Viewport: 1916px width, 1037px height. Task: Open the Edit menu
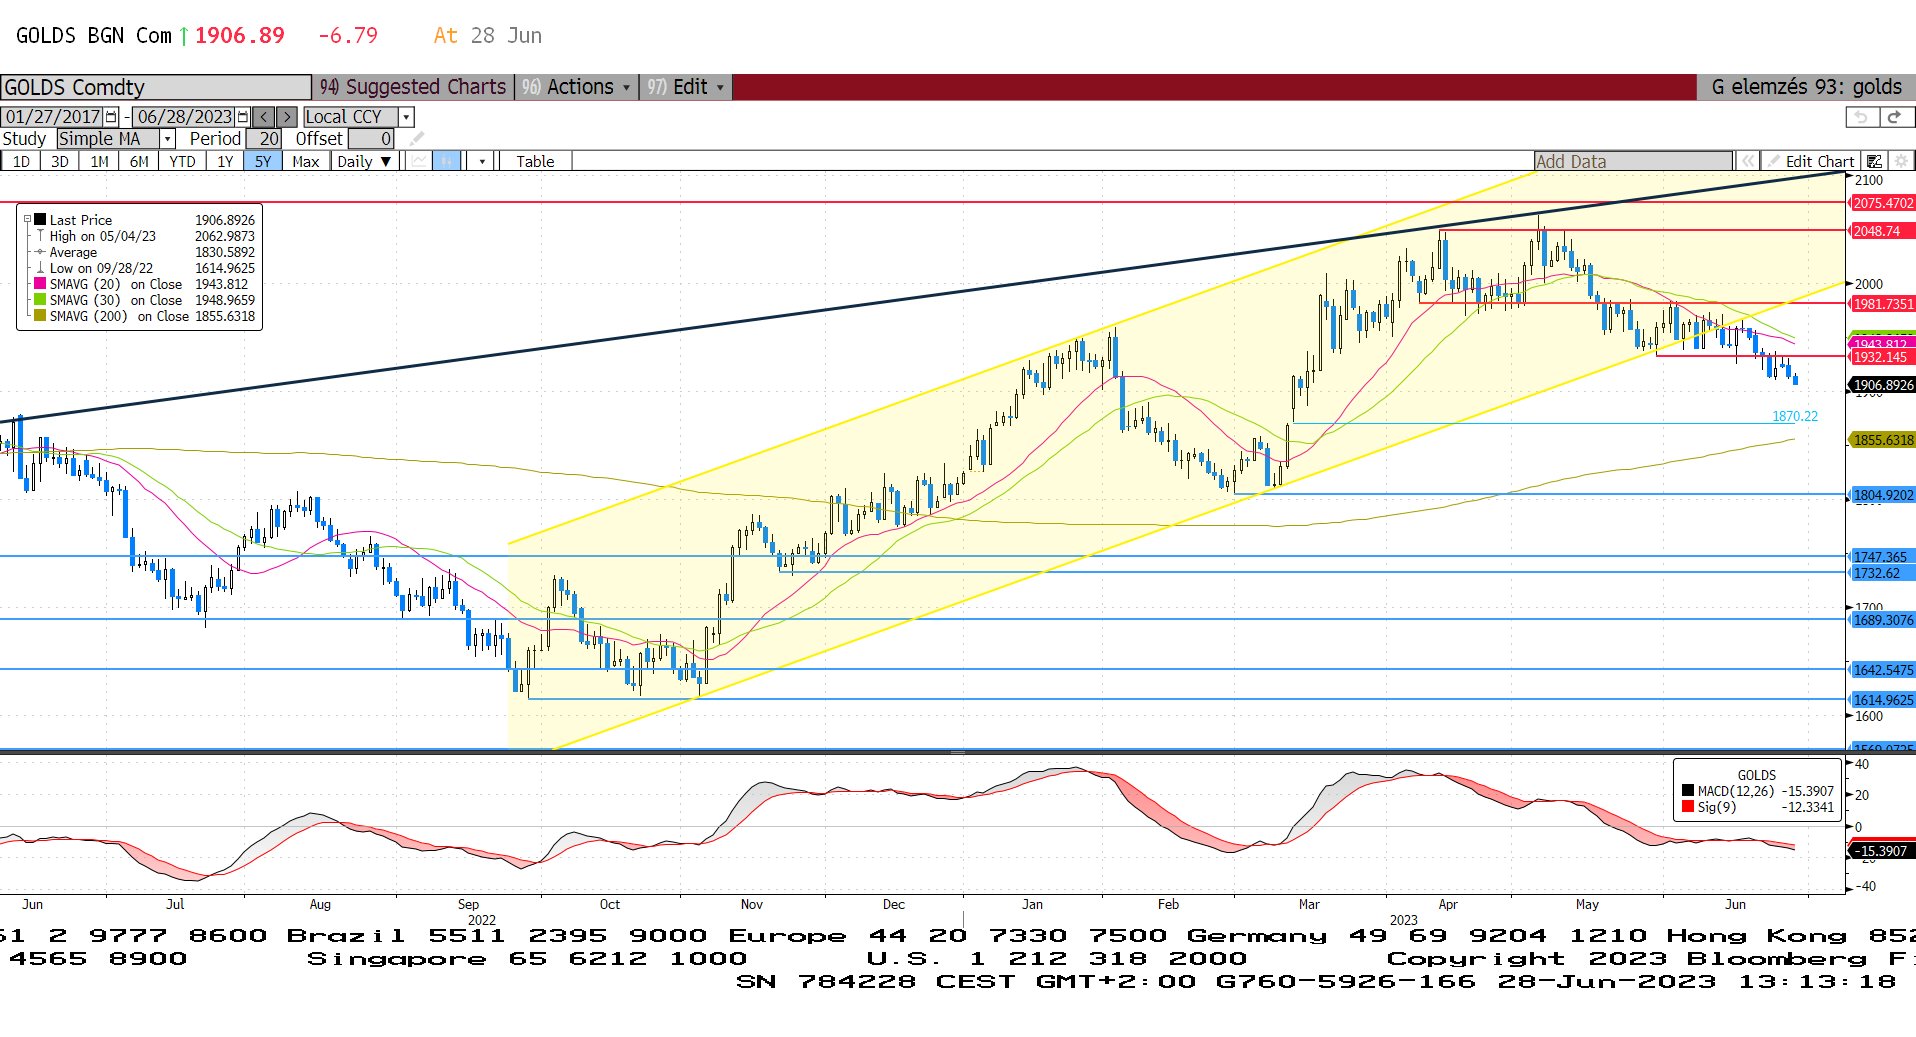686,87
